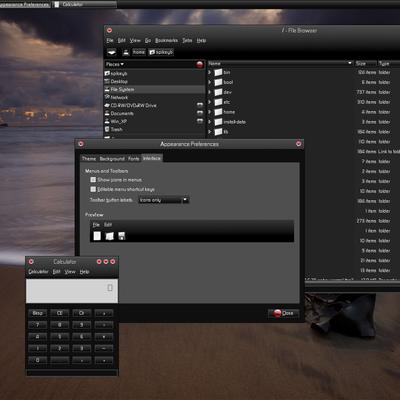The width and height of the screenshot is (400, 400).
Task: Click the Clr button in Calculator
Action: click(82, 313)
